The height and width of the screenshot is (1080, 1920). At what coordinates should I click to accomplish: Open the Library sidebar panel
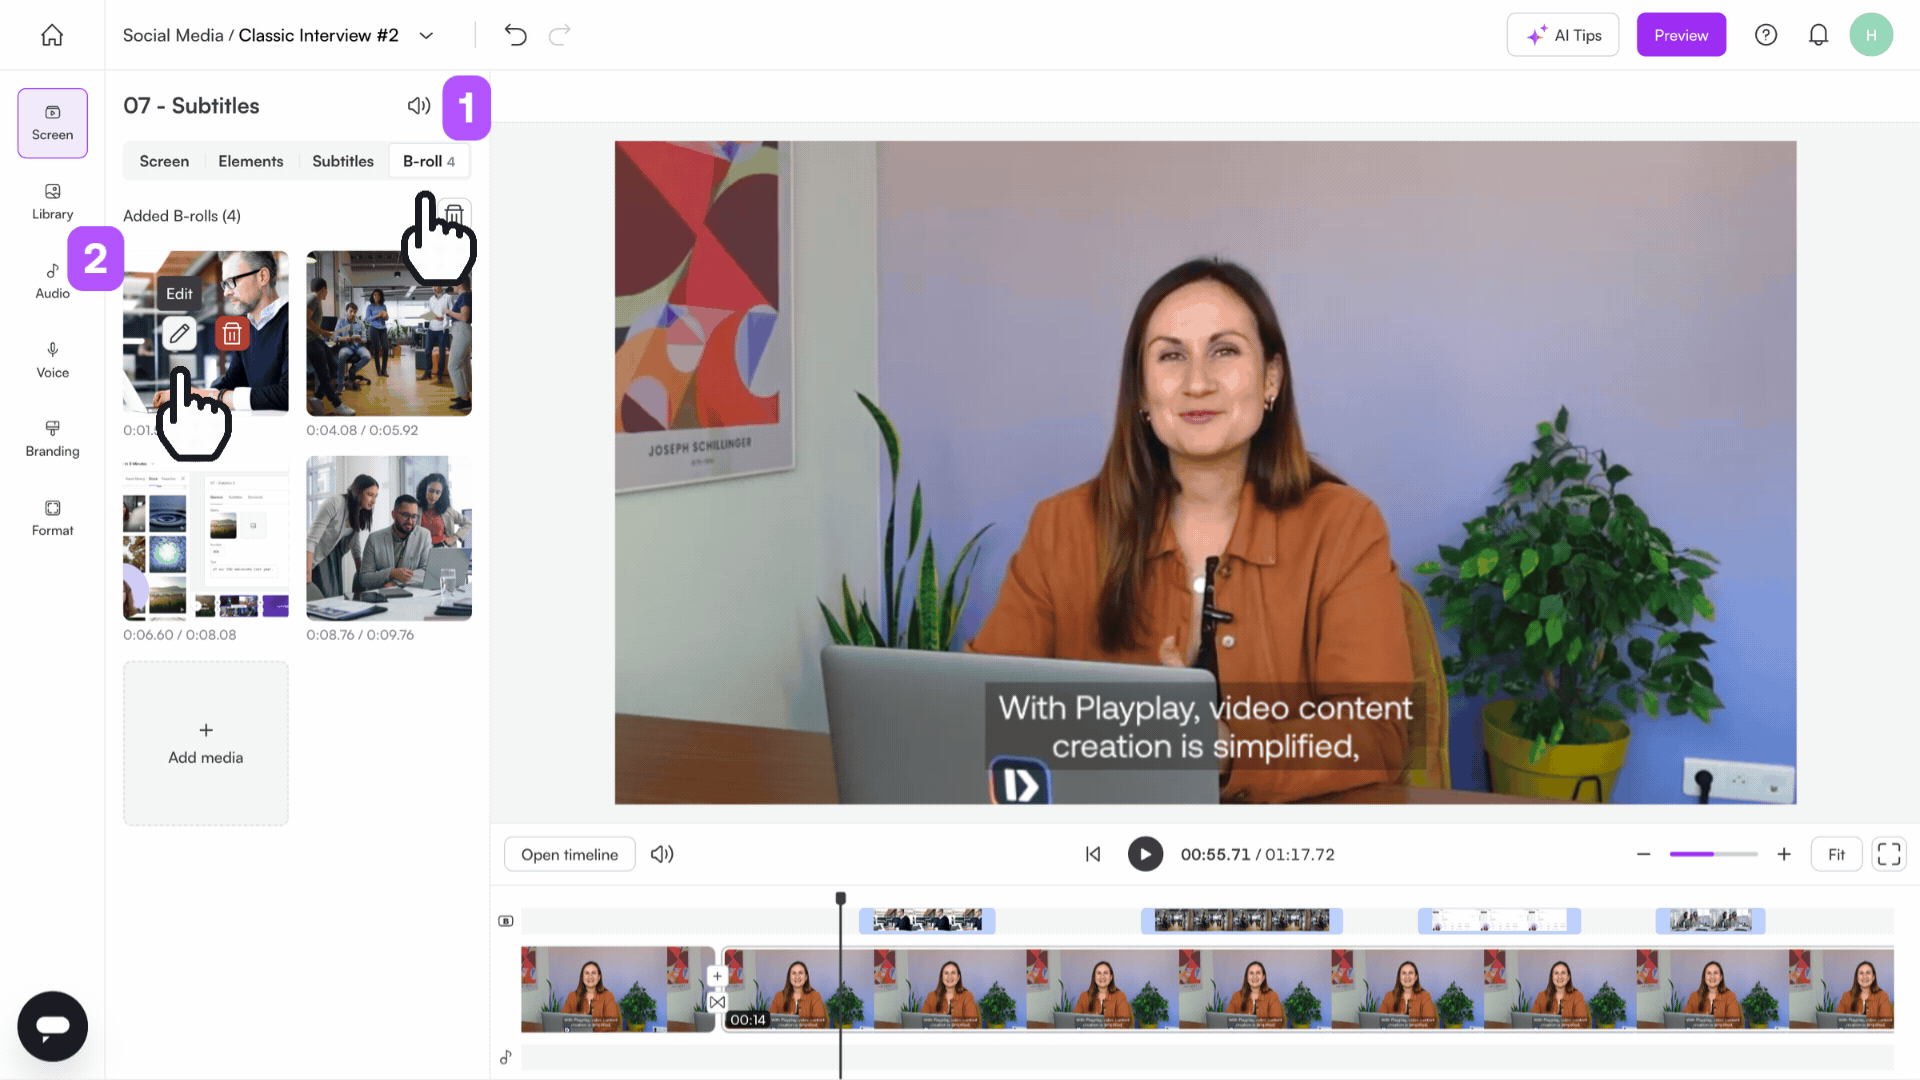(x=52, y=201)
